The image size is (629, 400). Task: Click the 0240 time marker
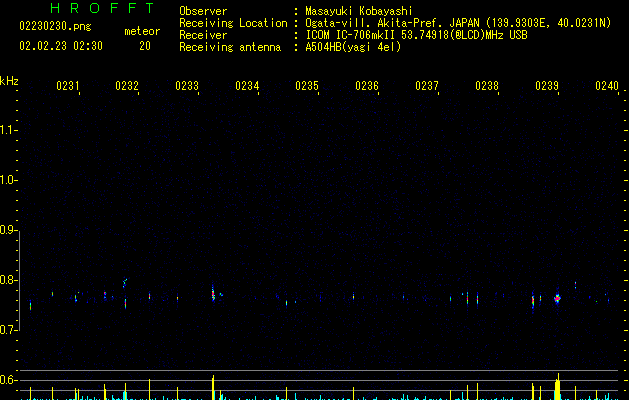(x=607, y=86)
